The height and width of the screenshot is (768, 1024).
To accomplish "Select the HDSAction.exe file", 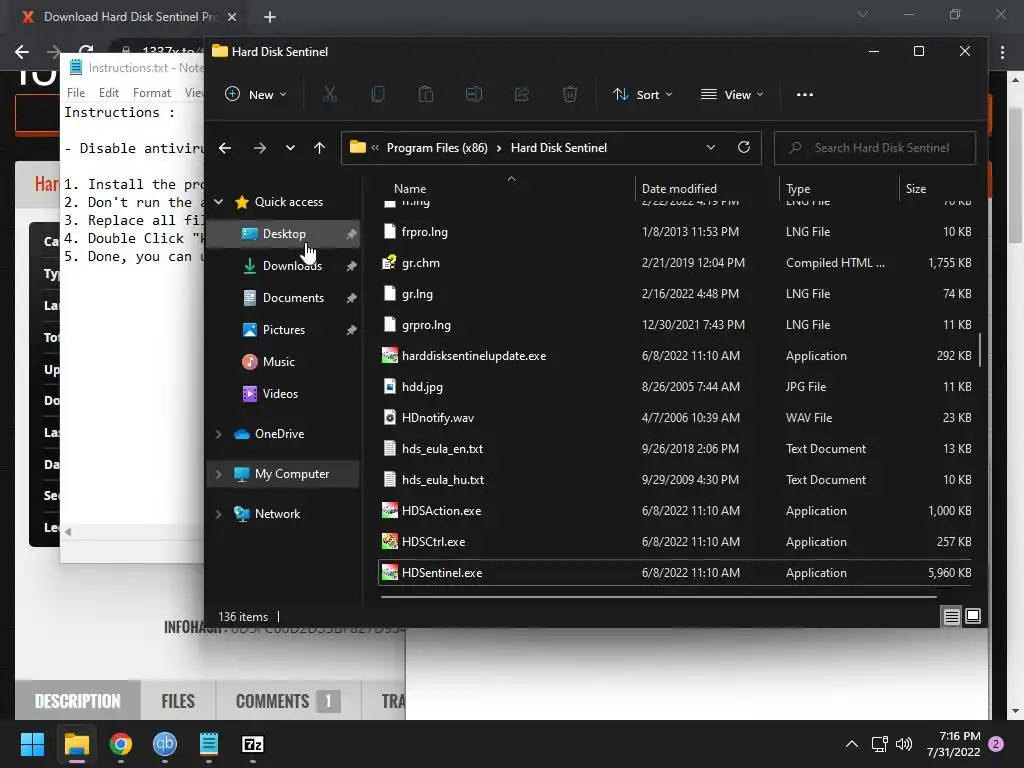I will pyautogui.click(x=675, y=511).
